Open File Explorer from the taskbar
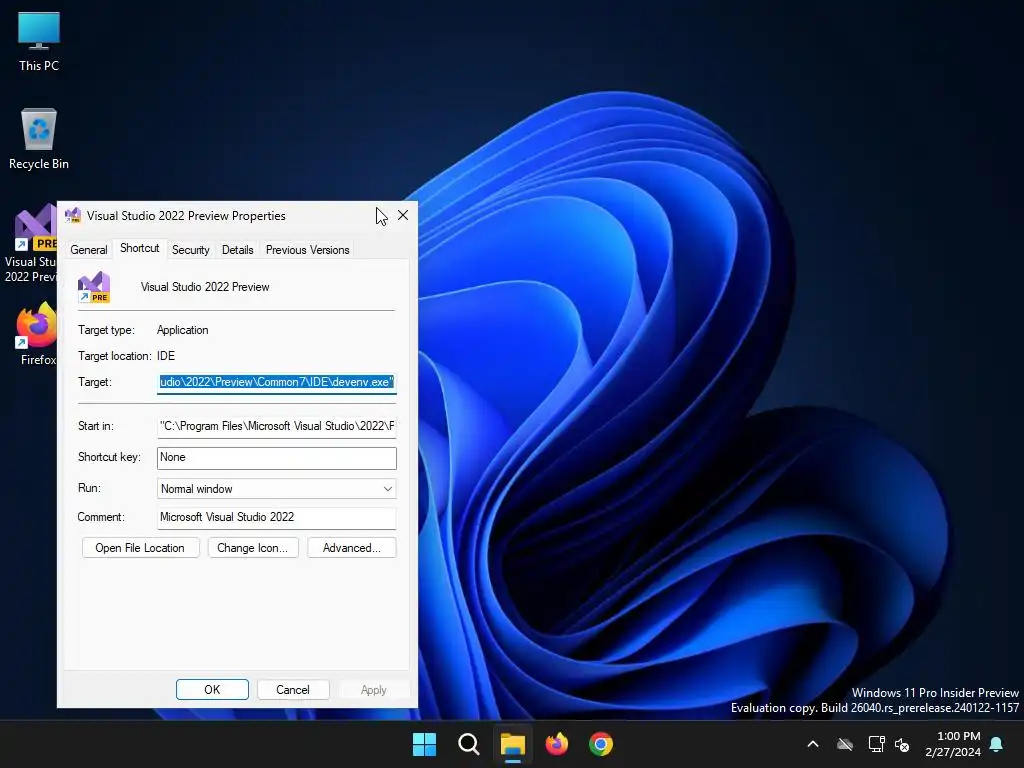Screen dimensions: 1024x768 pos(513,744)
